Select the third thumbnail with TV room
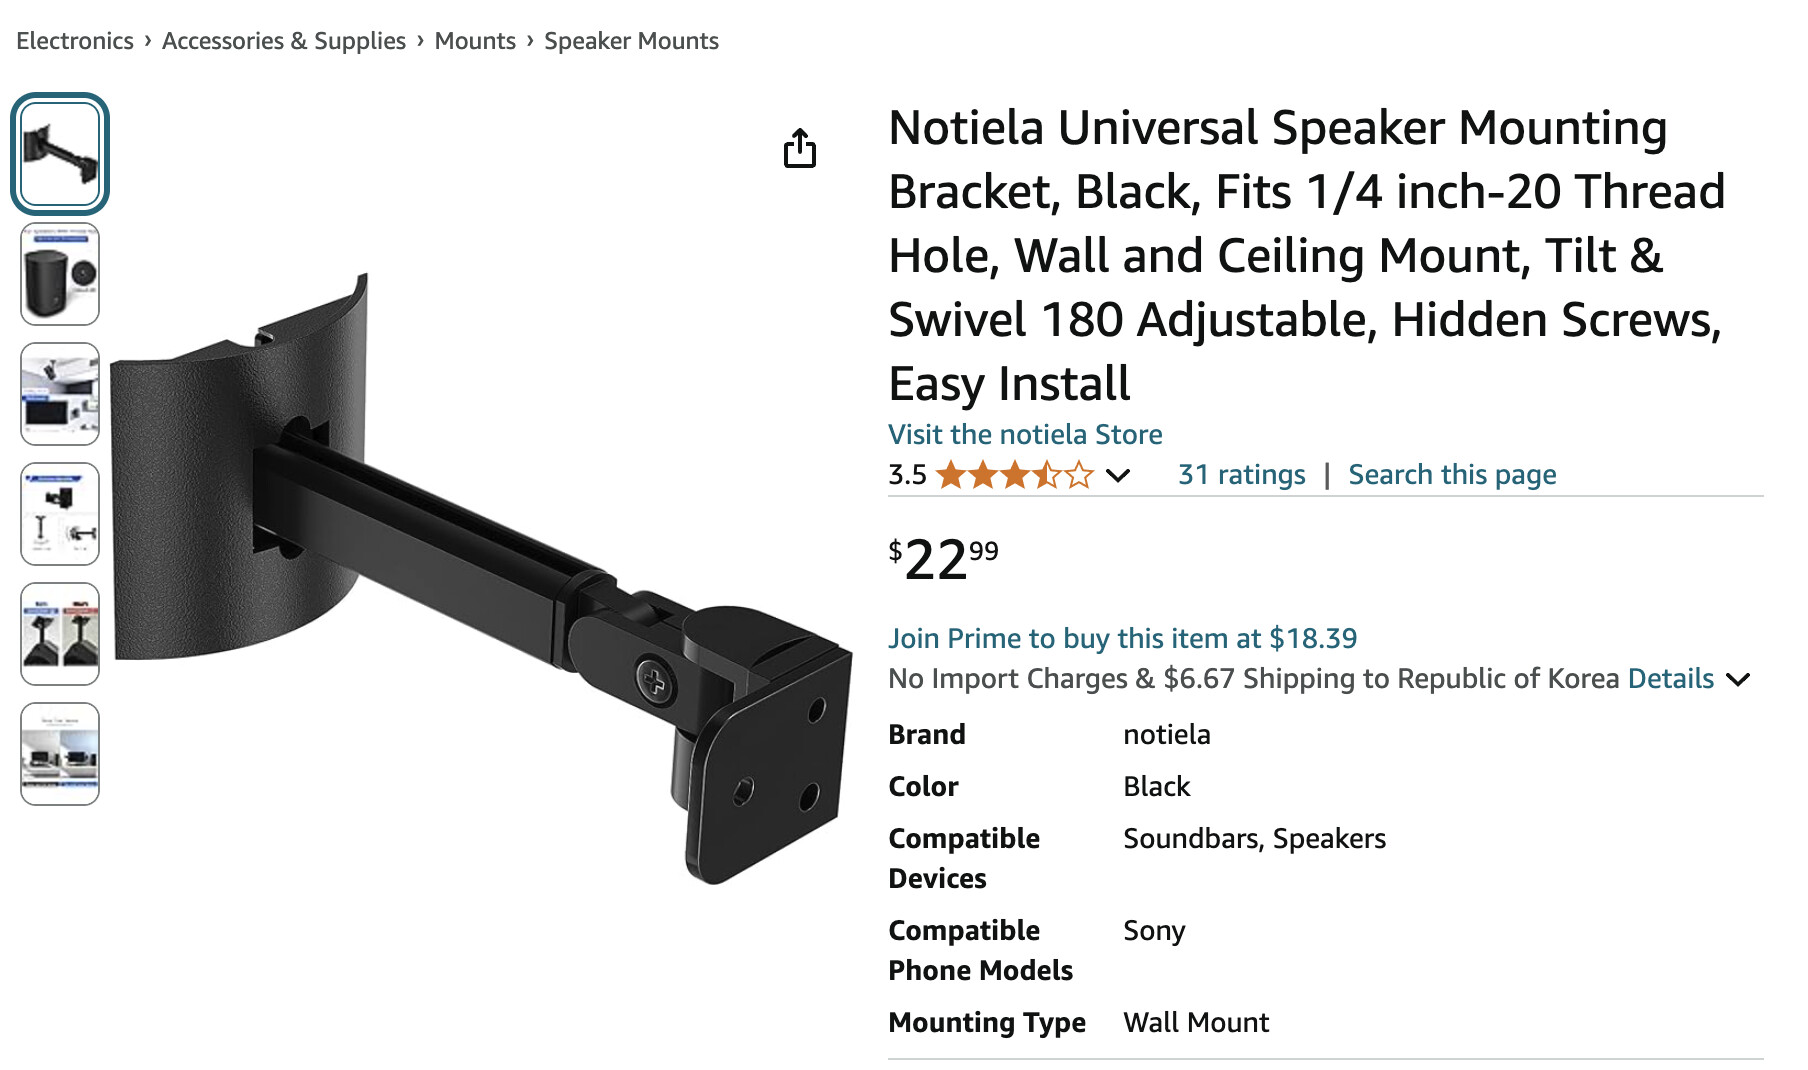1808x1070 pixels. coord(60,394)
